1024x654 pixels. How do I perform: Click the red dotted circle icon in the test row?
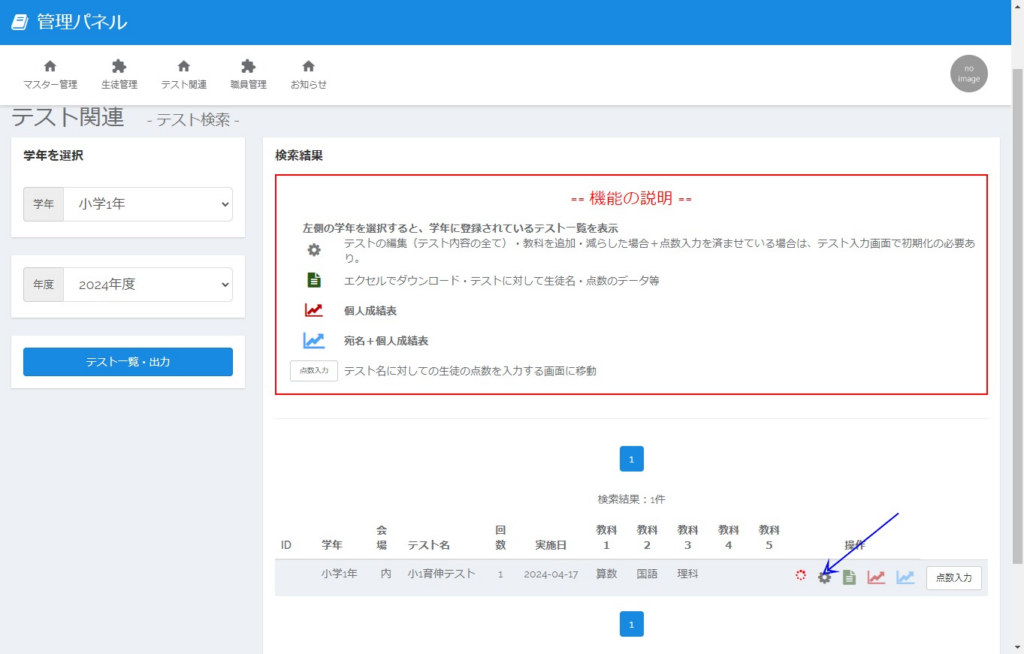coord(800,576)
